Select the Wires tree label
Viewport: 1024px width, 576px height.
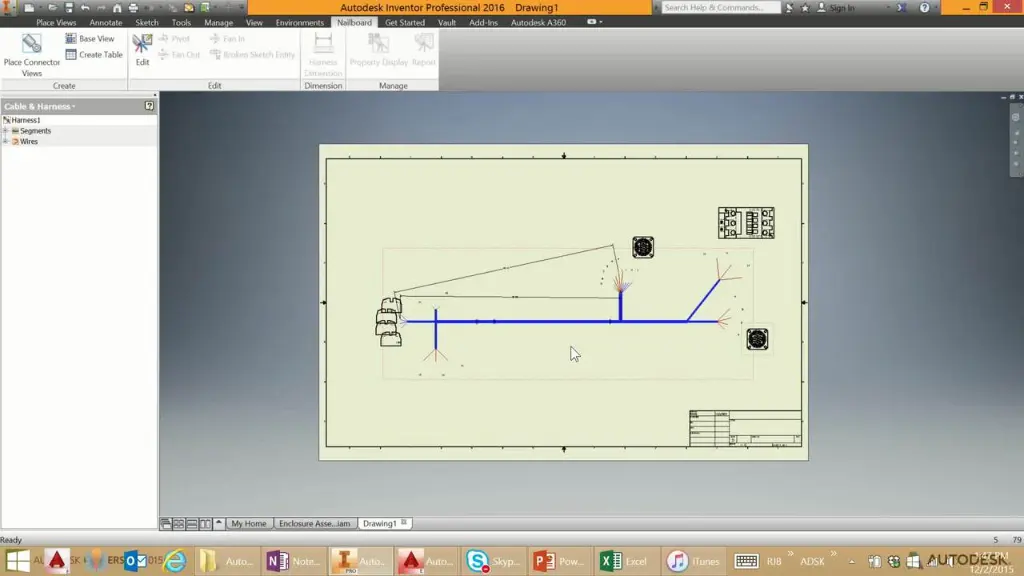click(29, 141)
